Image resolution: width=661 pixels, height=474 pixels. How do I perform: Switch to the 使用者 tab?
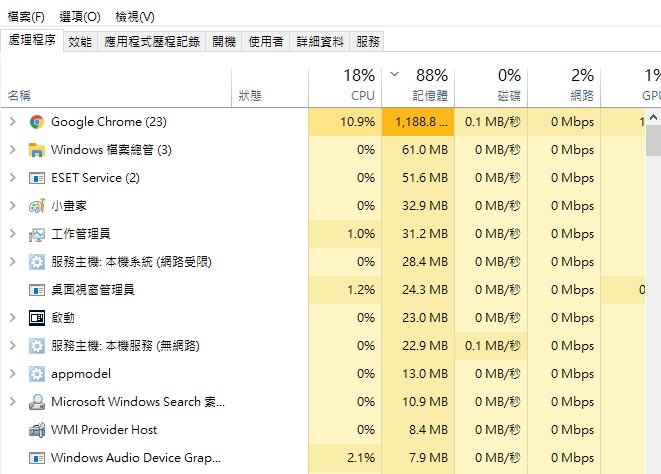(x=266, y=41)
